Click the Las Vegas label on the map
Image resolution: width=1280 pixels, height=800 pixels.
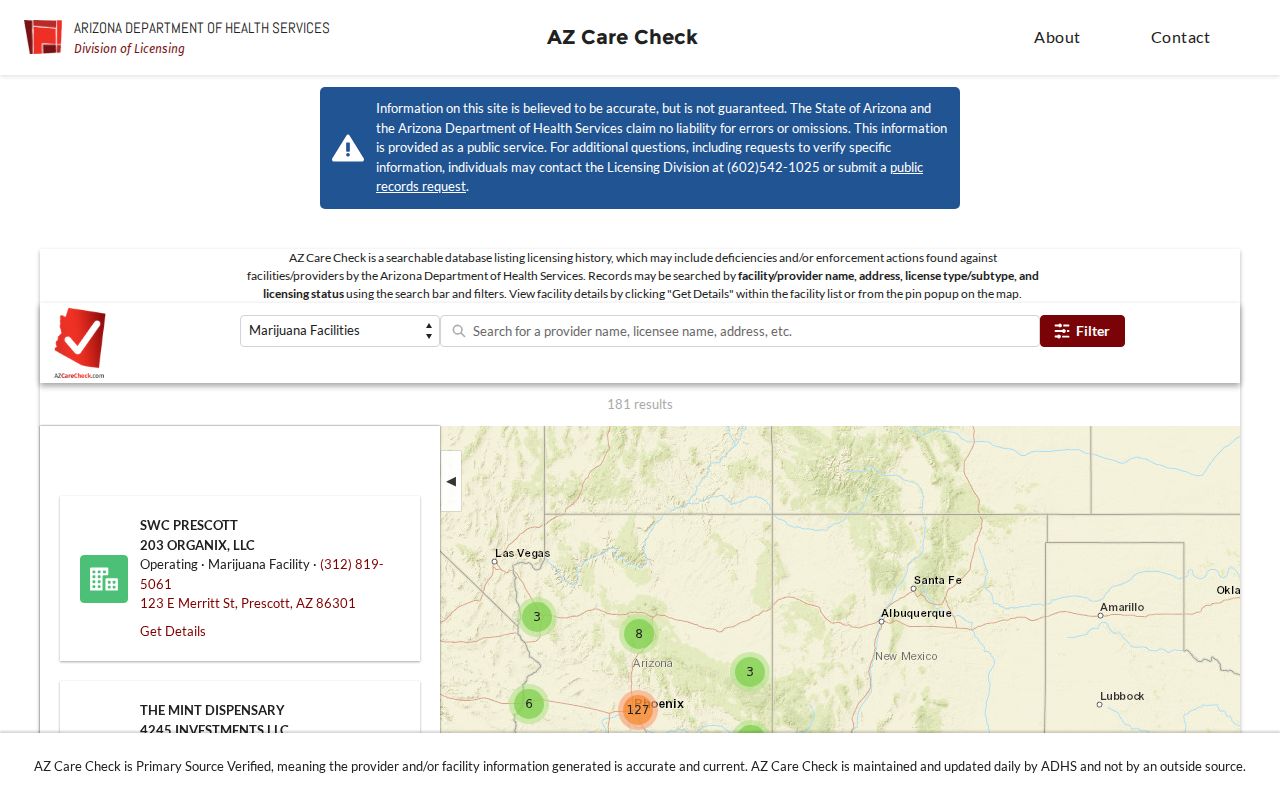[522, 553]
